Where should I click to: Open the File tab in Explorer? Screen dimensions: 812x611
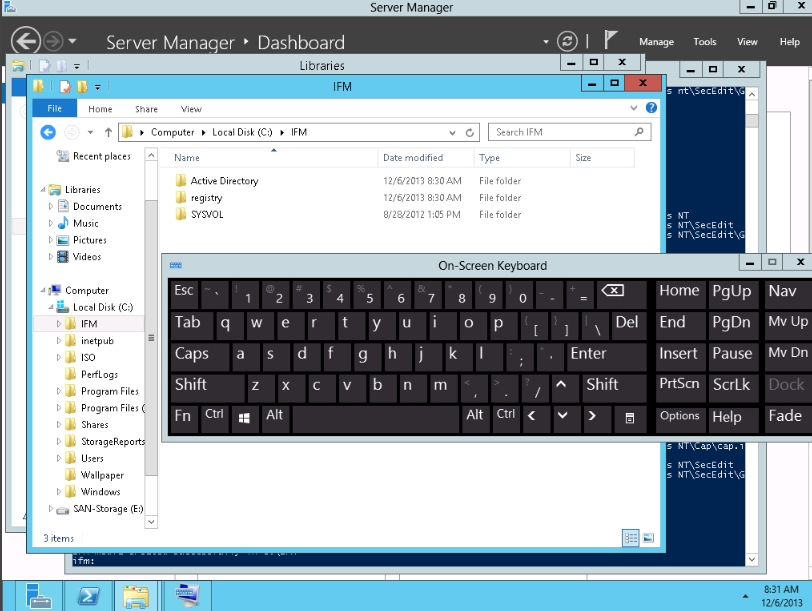[54, 108]
